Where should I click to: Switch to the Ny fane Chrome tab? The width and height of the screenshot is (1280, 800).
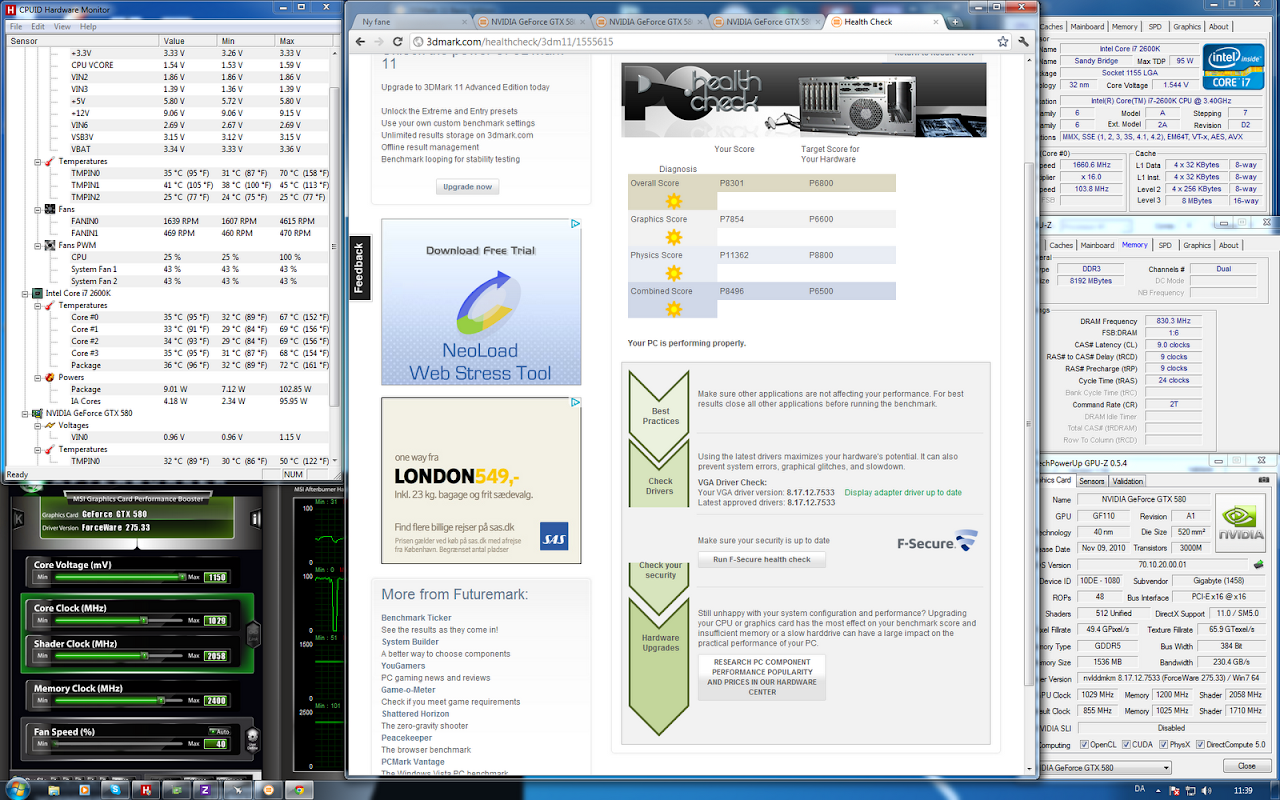(412, 21)
